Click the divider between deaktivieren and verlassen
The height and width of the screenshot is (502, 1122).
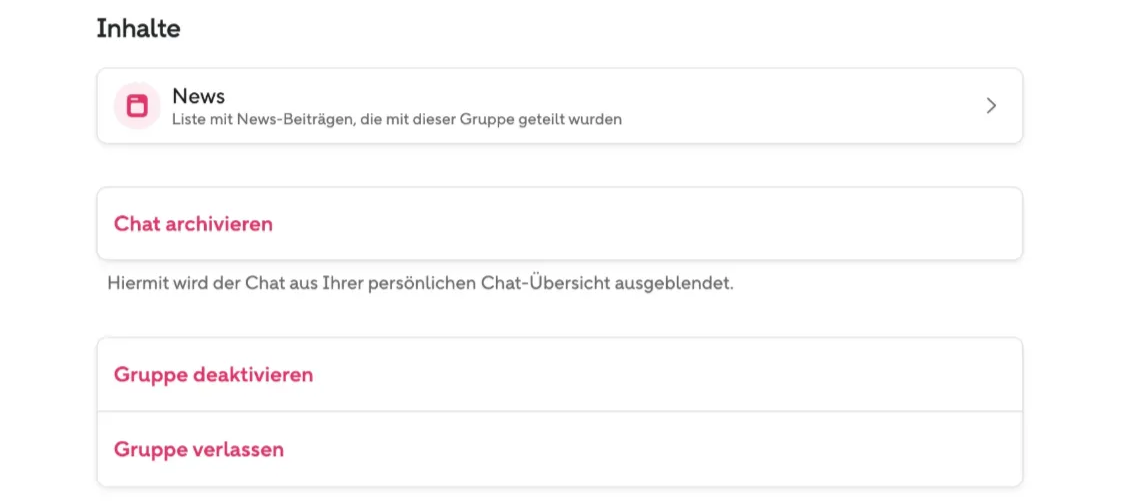(560, 411)
